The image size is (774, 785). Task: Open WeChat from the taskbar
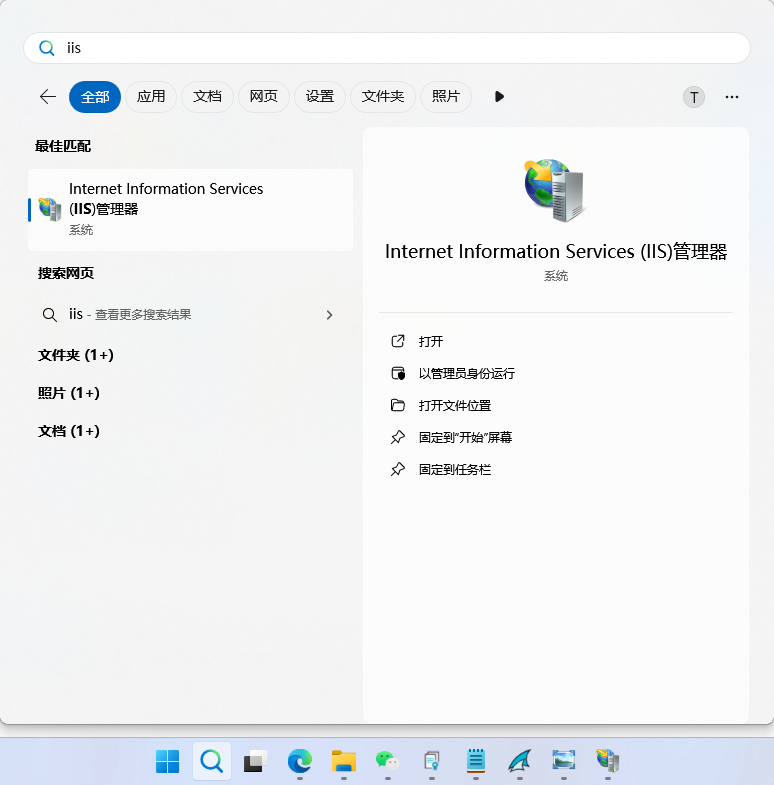coord(388,761)
